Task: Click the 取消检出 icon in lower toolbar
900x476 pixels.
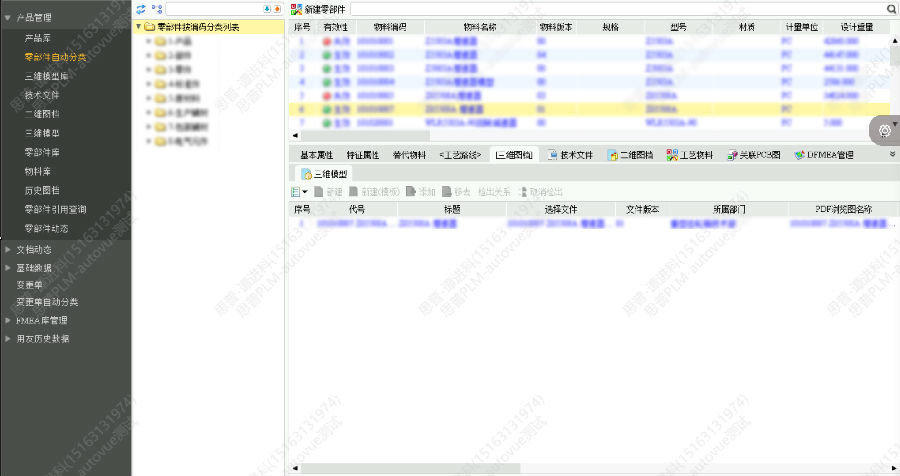Action: tap(522, 192)
